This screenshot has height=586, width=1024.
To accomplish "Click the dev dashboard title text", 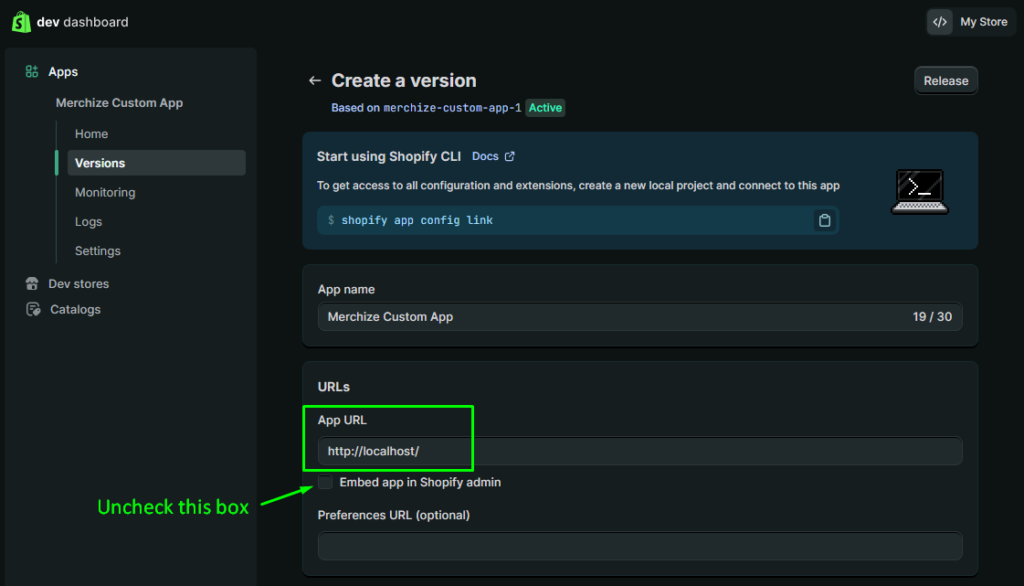I will (82, 22).
